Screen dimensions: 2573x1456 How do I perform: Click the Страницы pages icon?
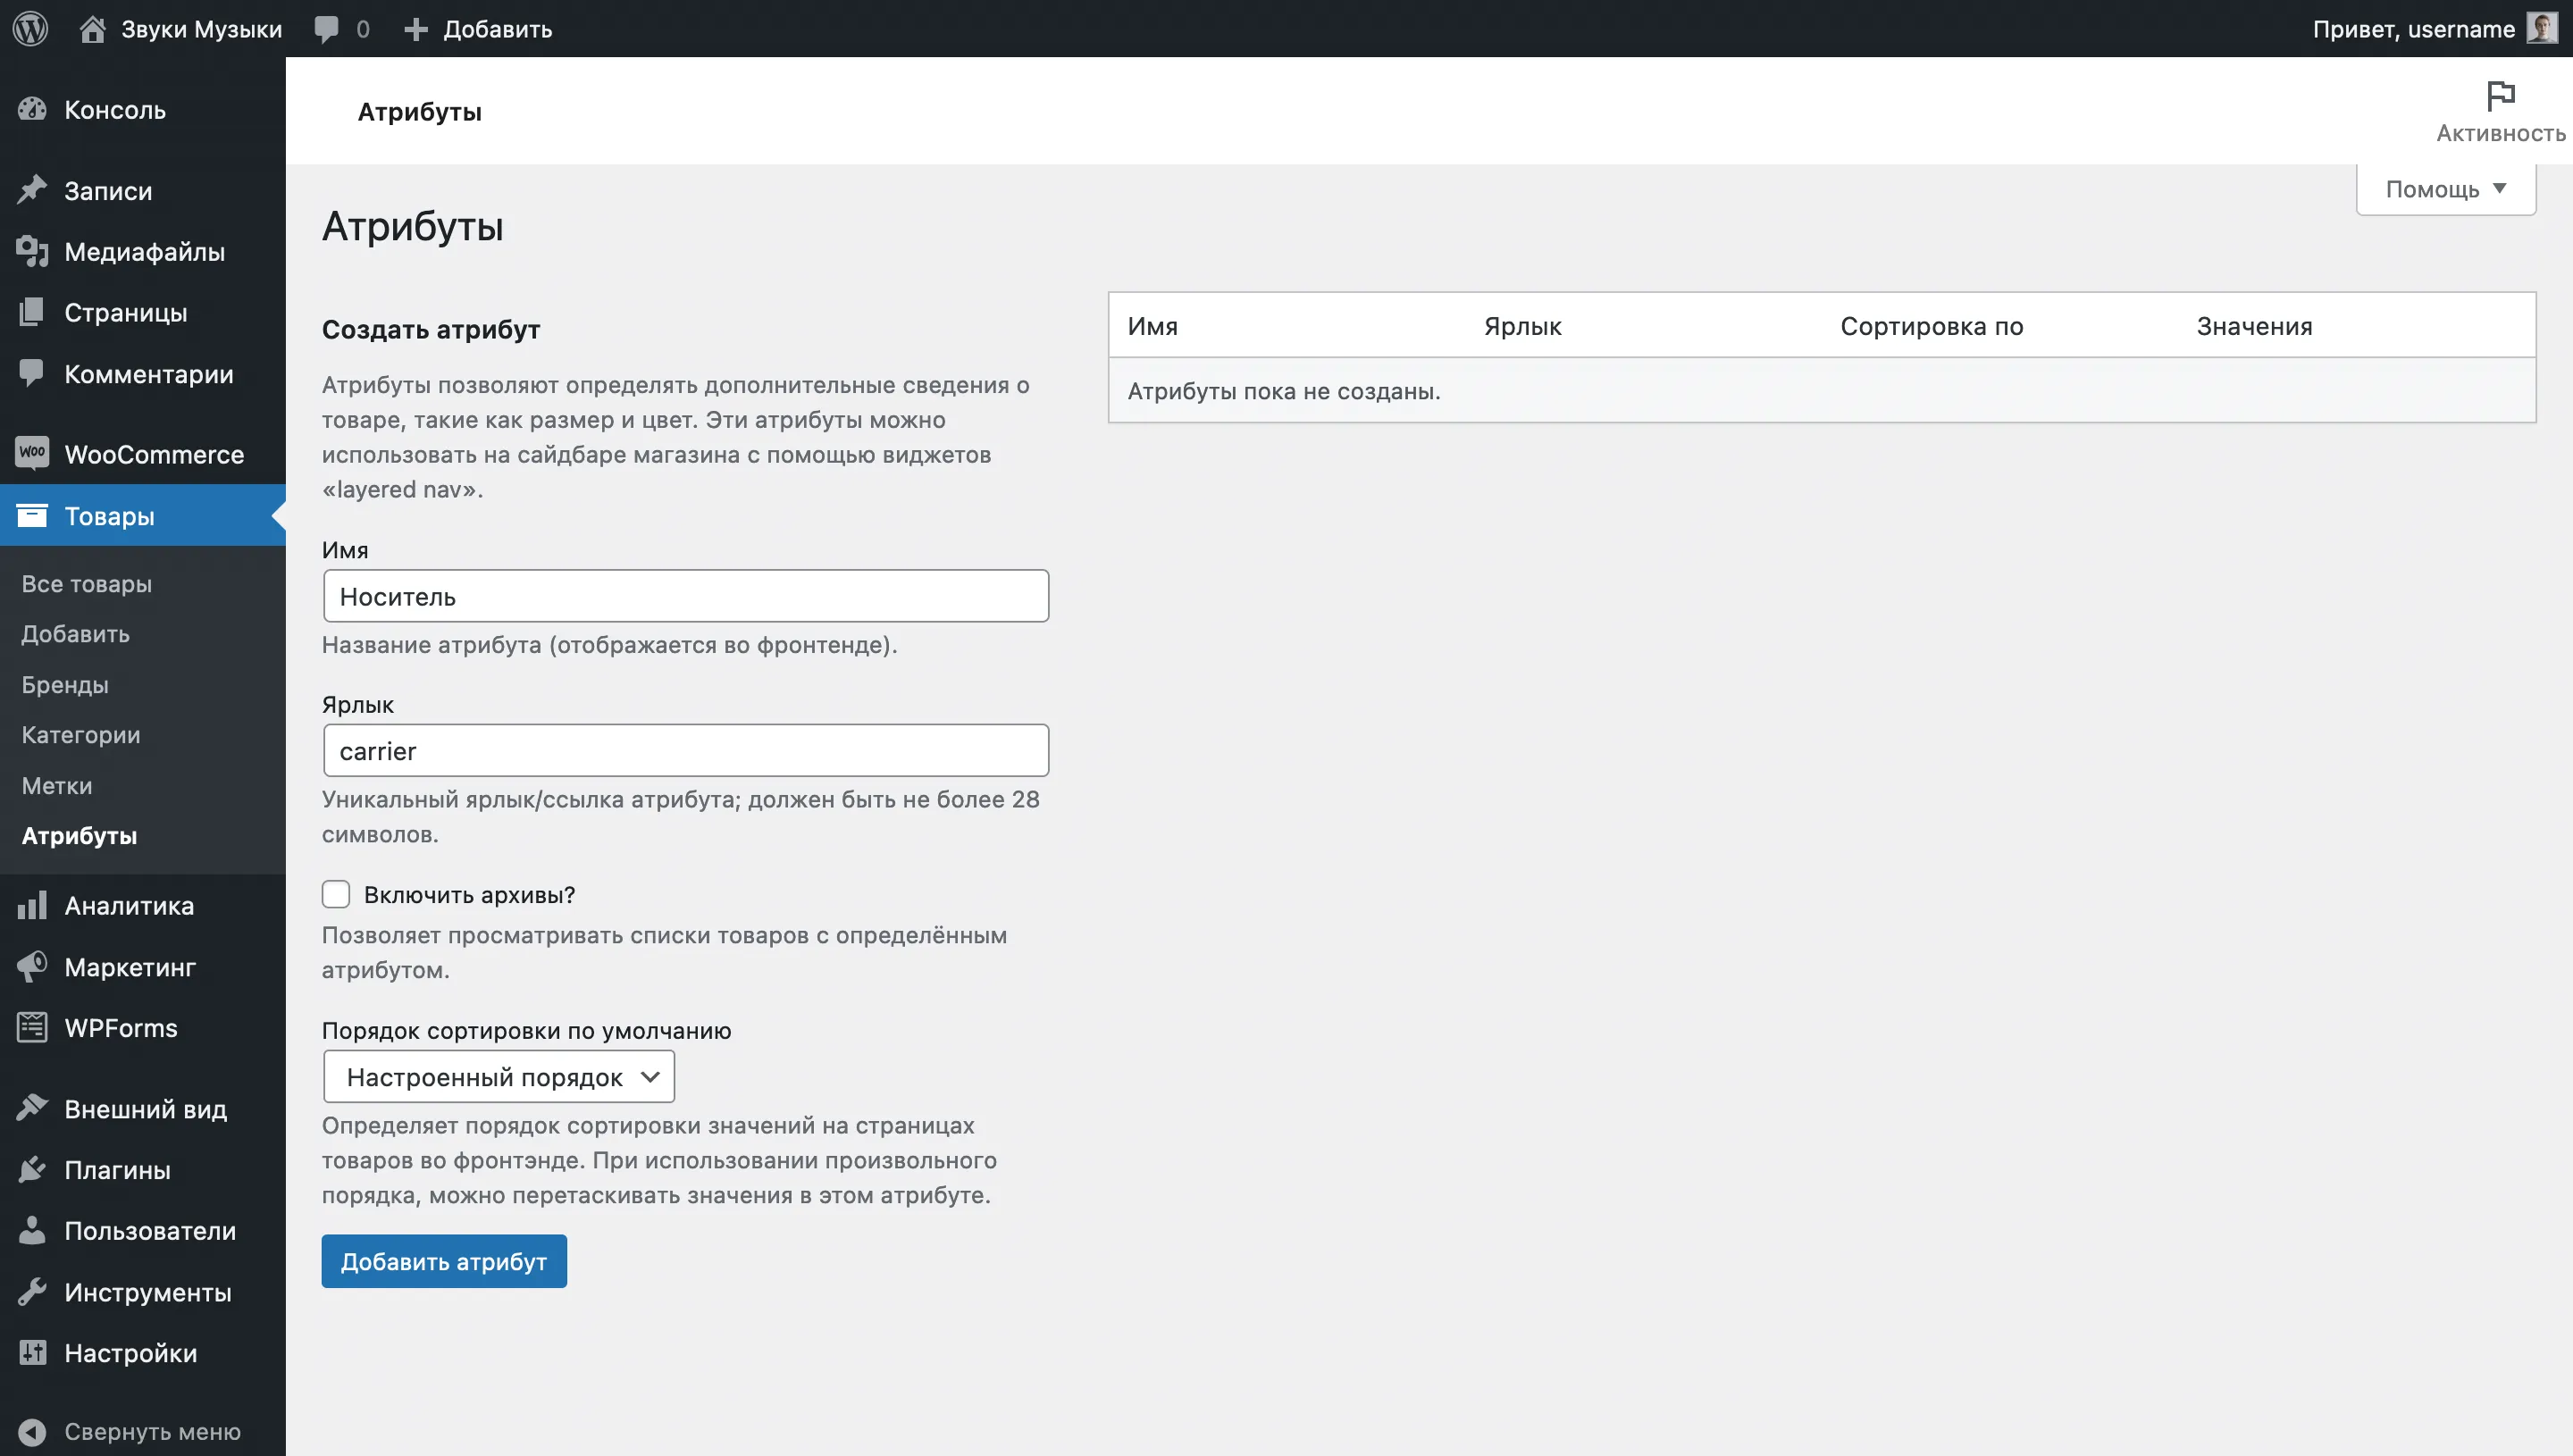tap(32, 312)
